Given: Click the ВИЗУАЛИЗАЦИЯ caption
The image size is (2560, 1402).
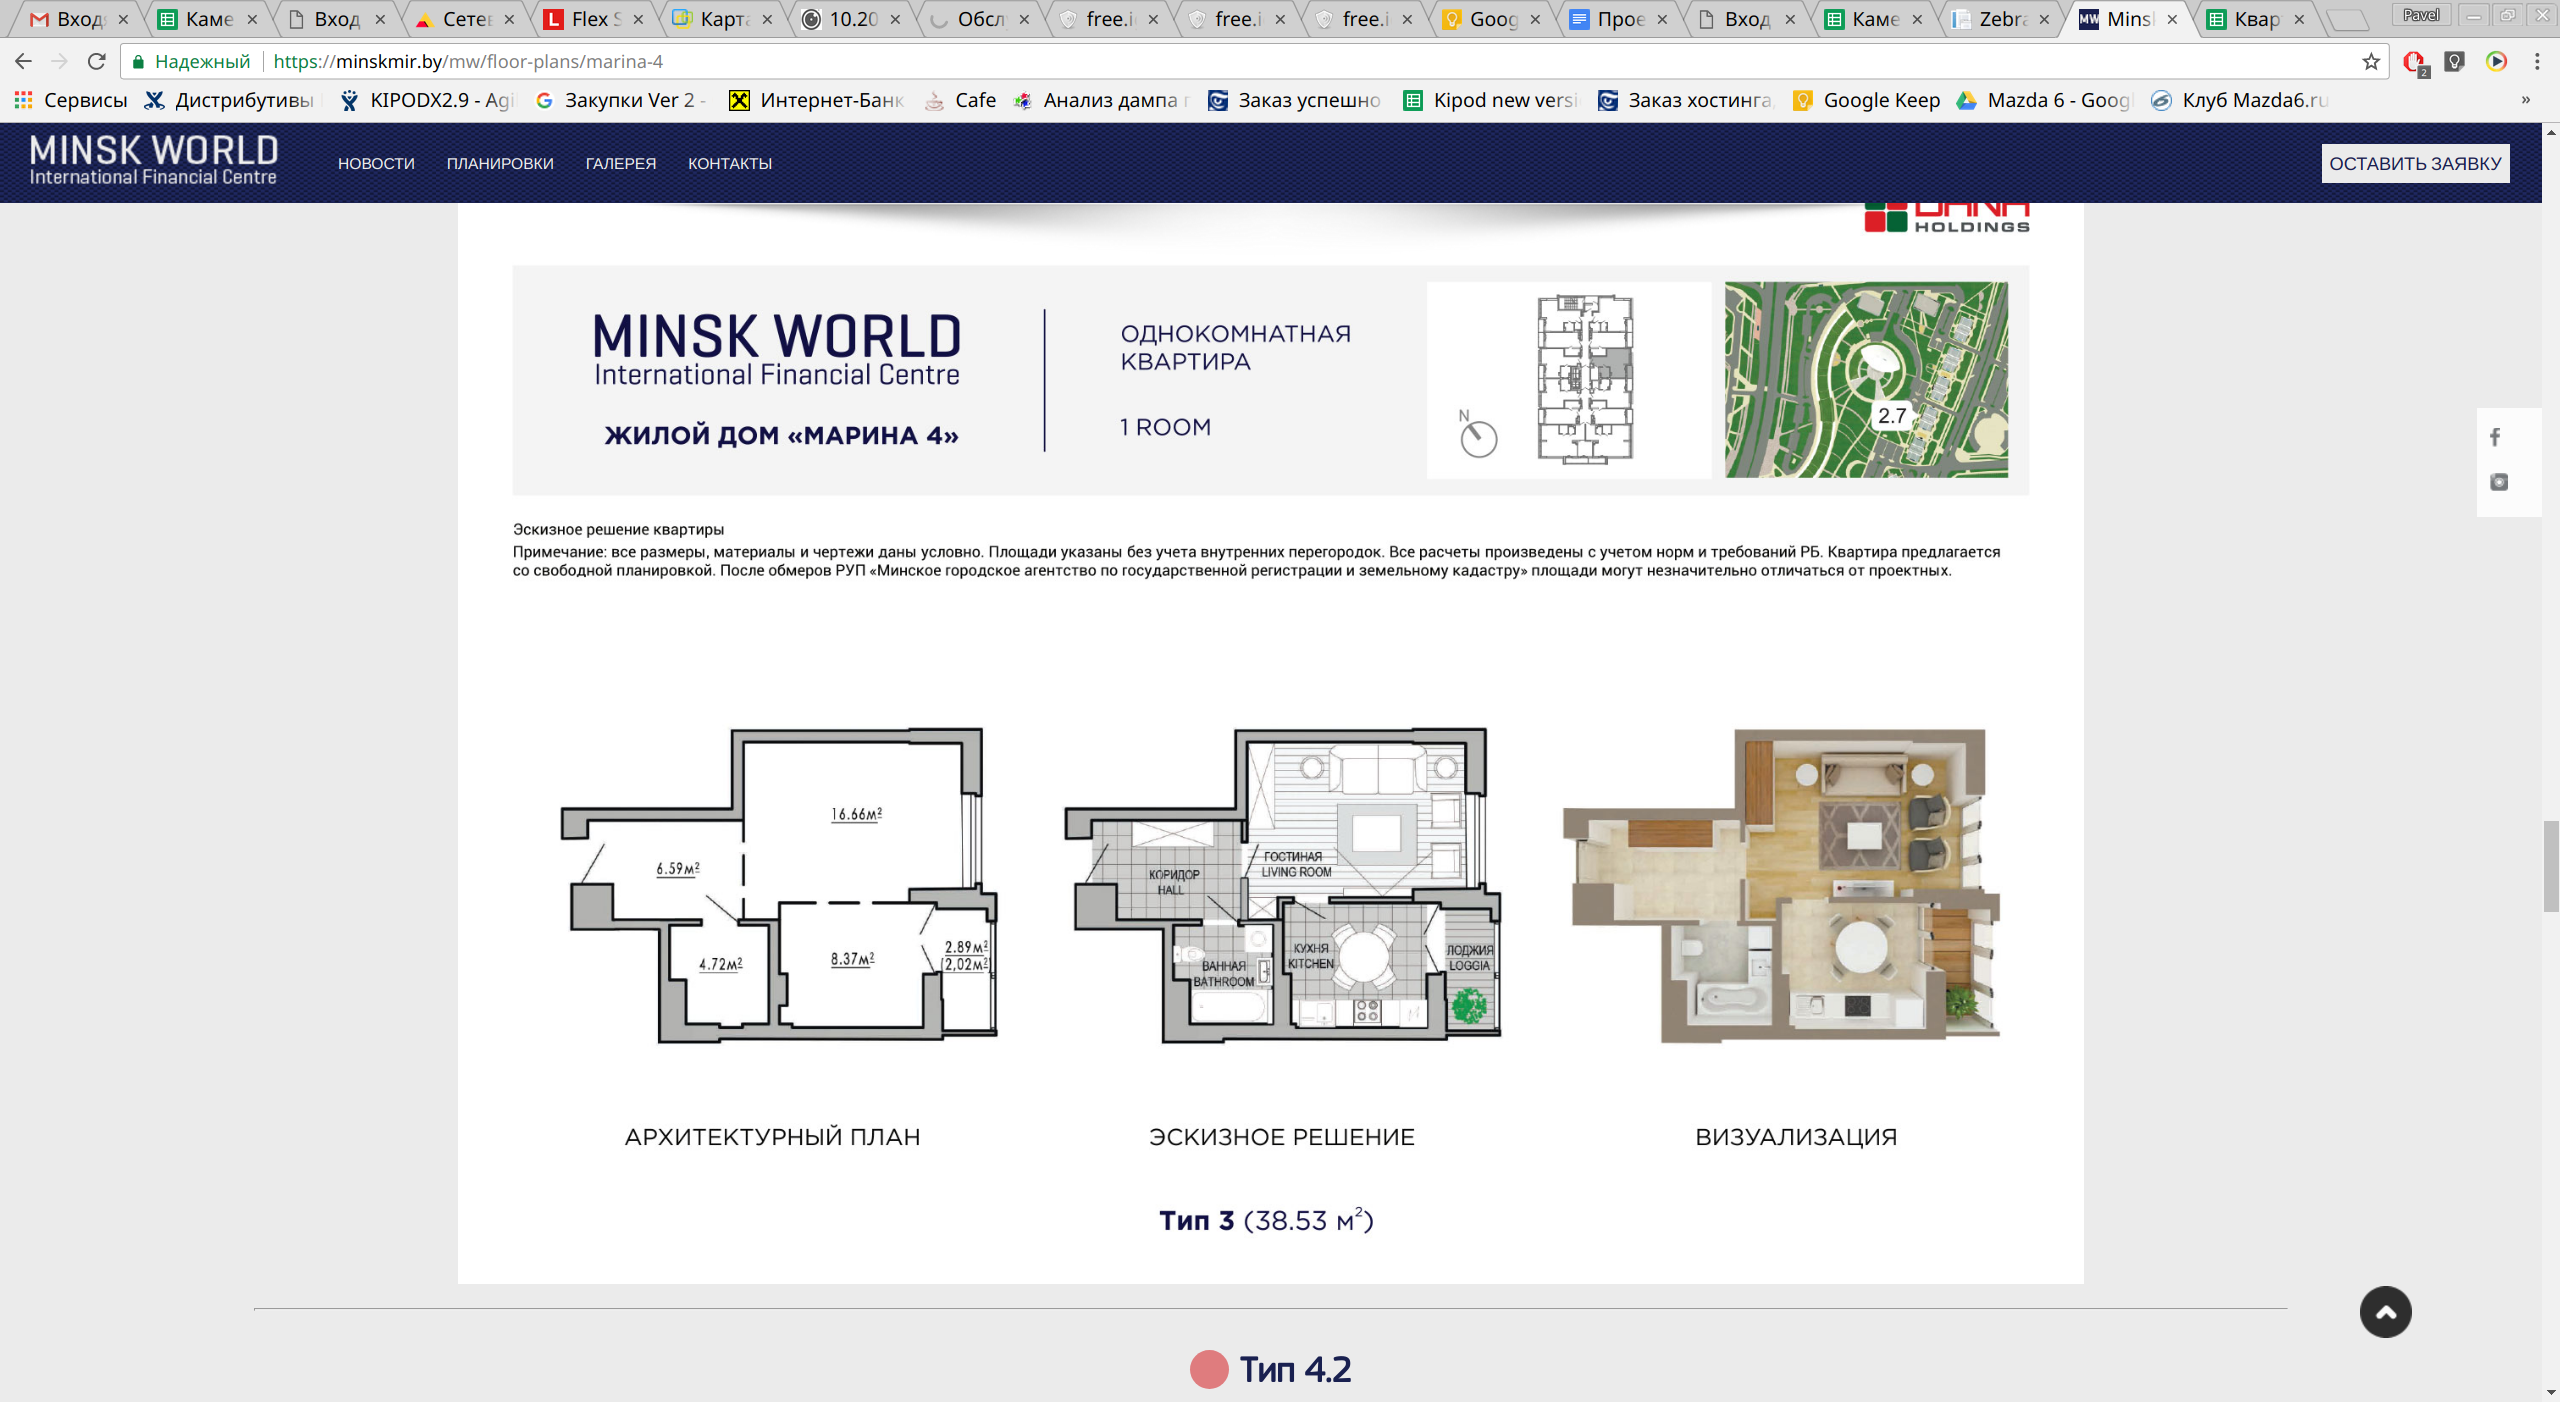Looking at the screenshot, I should click(x=1796, y=1137).
